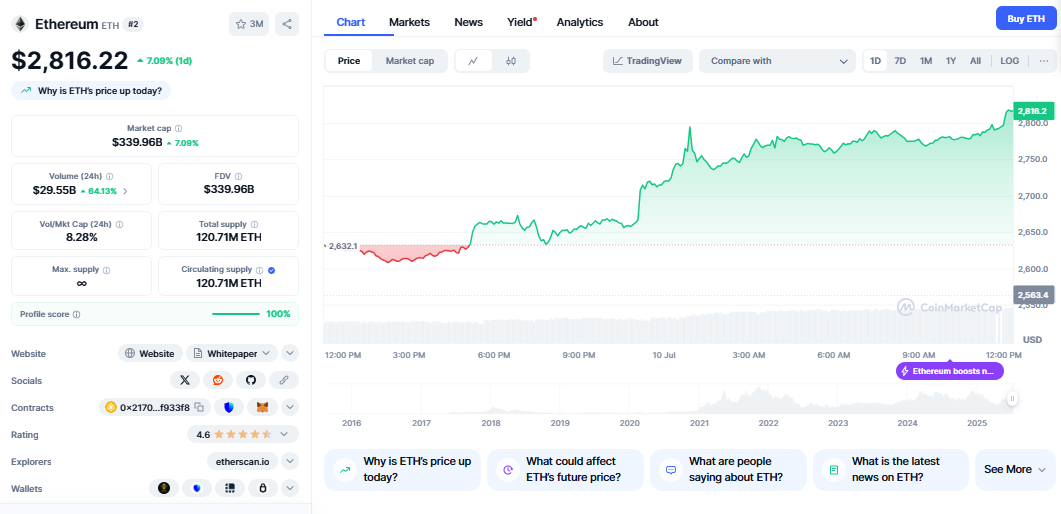Switch to candlestick chart view icon
The height and width of the screenshot is (514, 1061).
click(511, 61)
